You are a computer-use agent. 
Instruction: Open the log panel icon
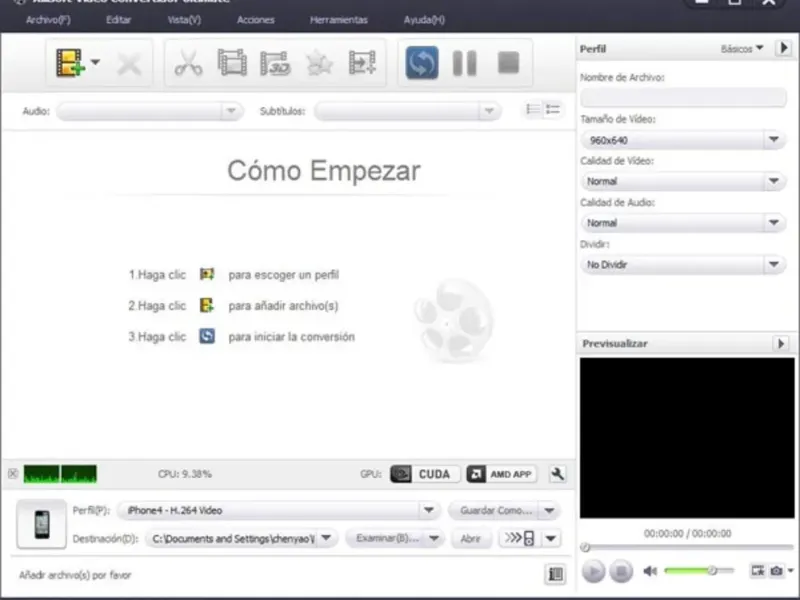click(x=556, y=574)
